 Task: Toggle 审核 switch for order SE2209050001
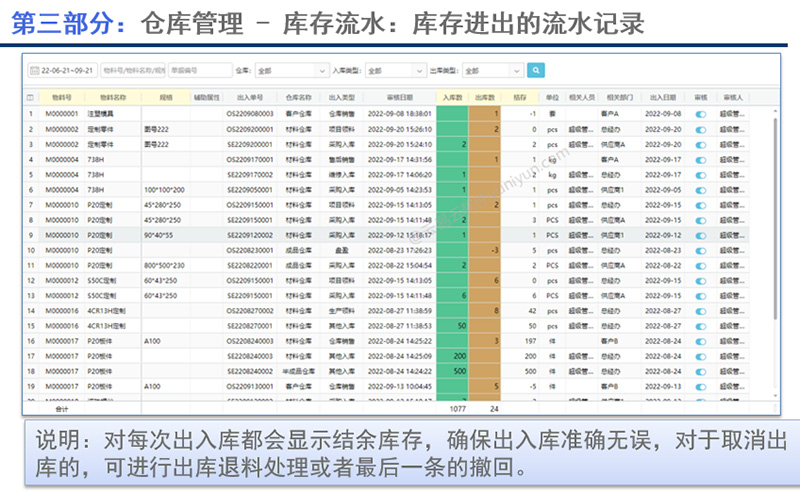[x=701, y=190]
